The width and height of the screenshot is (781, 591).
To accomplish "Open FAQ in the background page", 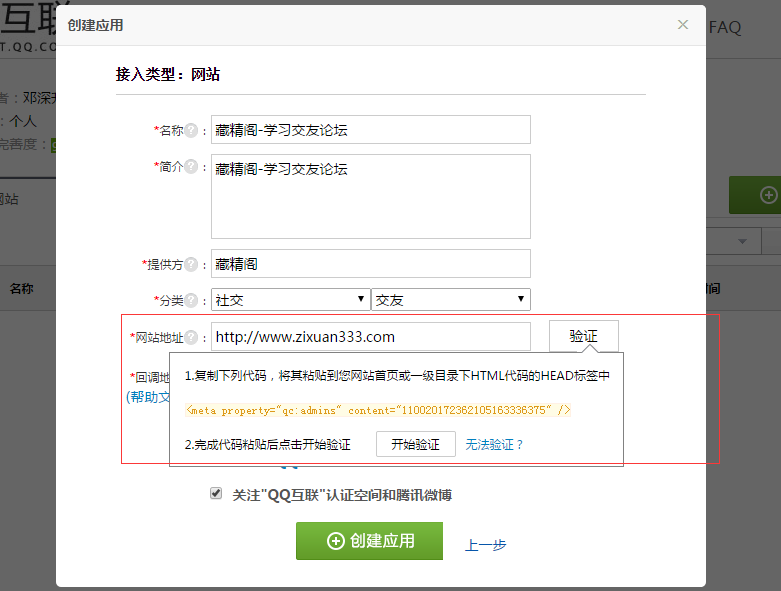I will click(725, 27).
